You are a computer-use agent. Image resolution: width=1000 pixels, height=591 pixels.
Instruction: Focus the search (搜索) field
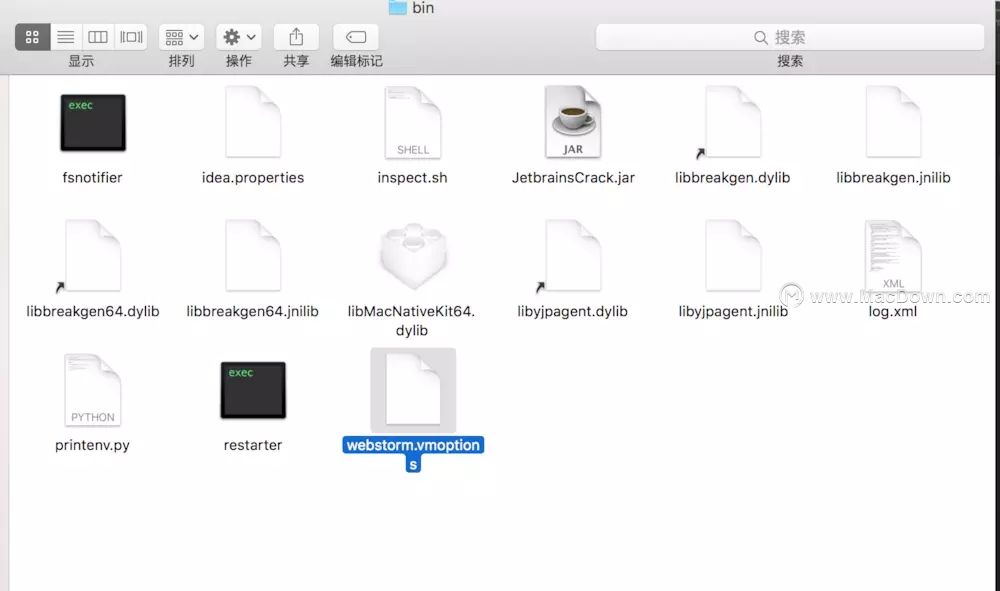(x=790, y=37)
